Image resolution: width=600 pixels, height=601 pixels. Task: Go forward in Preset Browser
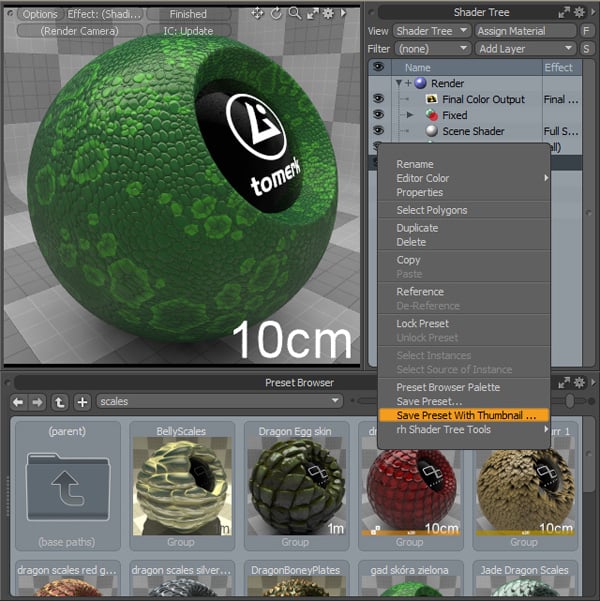[38, 402]
